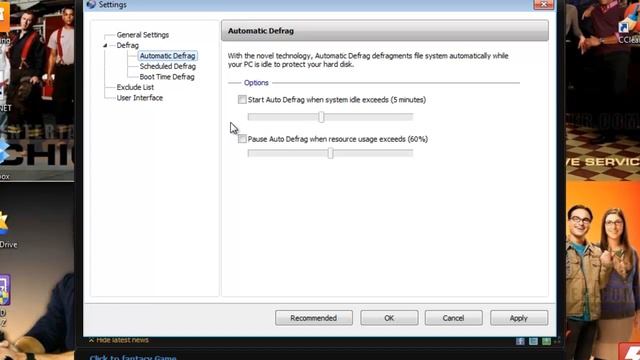This screenshot has height=360, width=640.
Task: Open Scheduled Defrag settings
Action: 167,66
